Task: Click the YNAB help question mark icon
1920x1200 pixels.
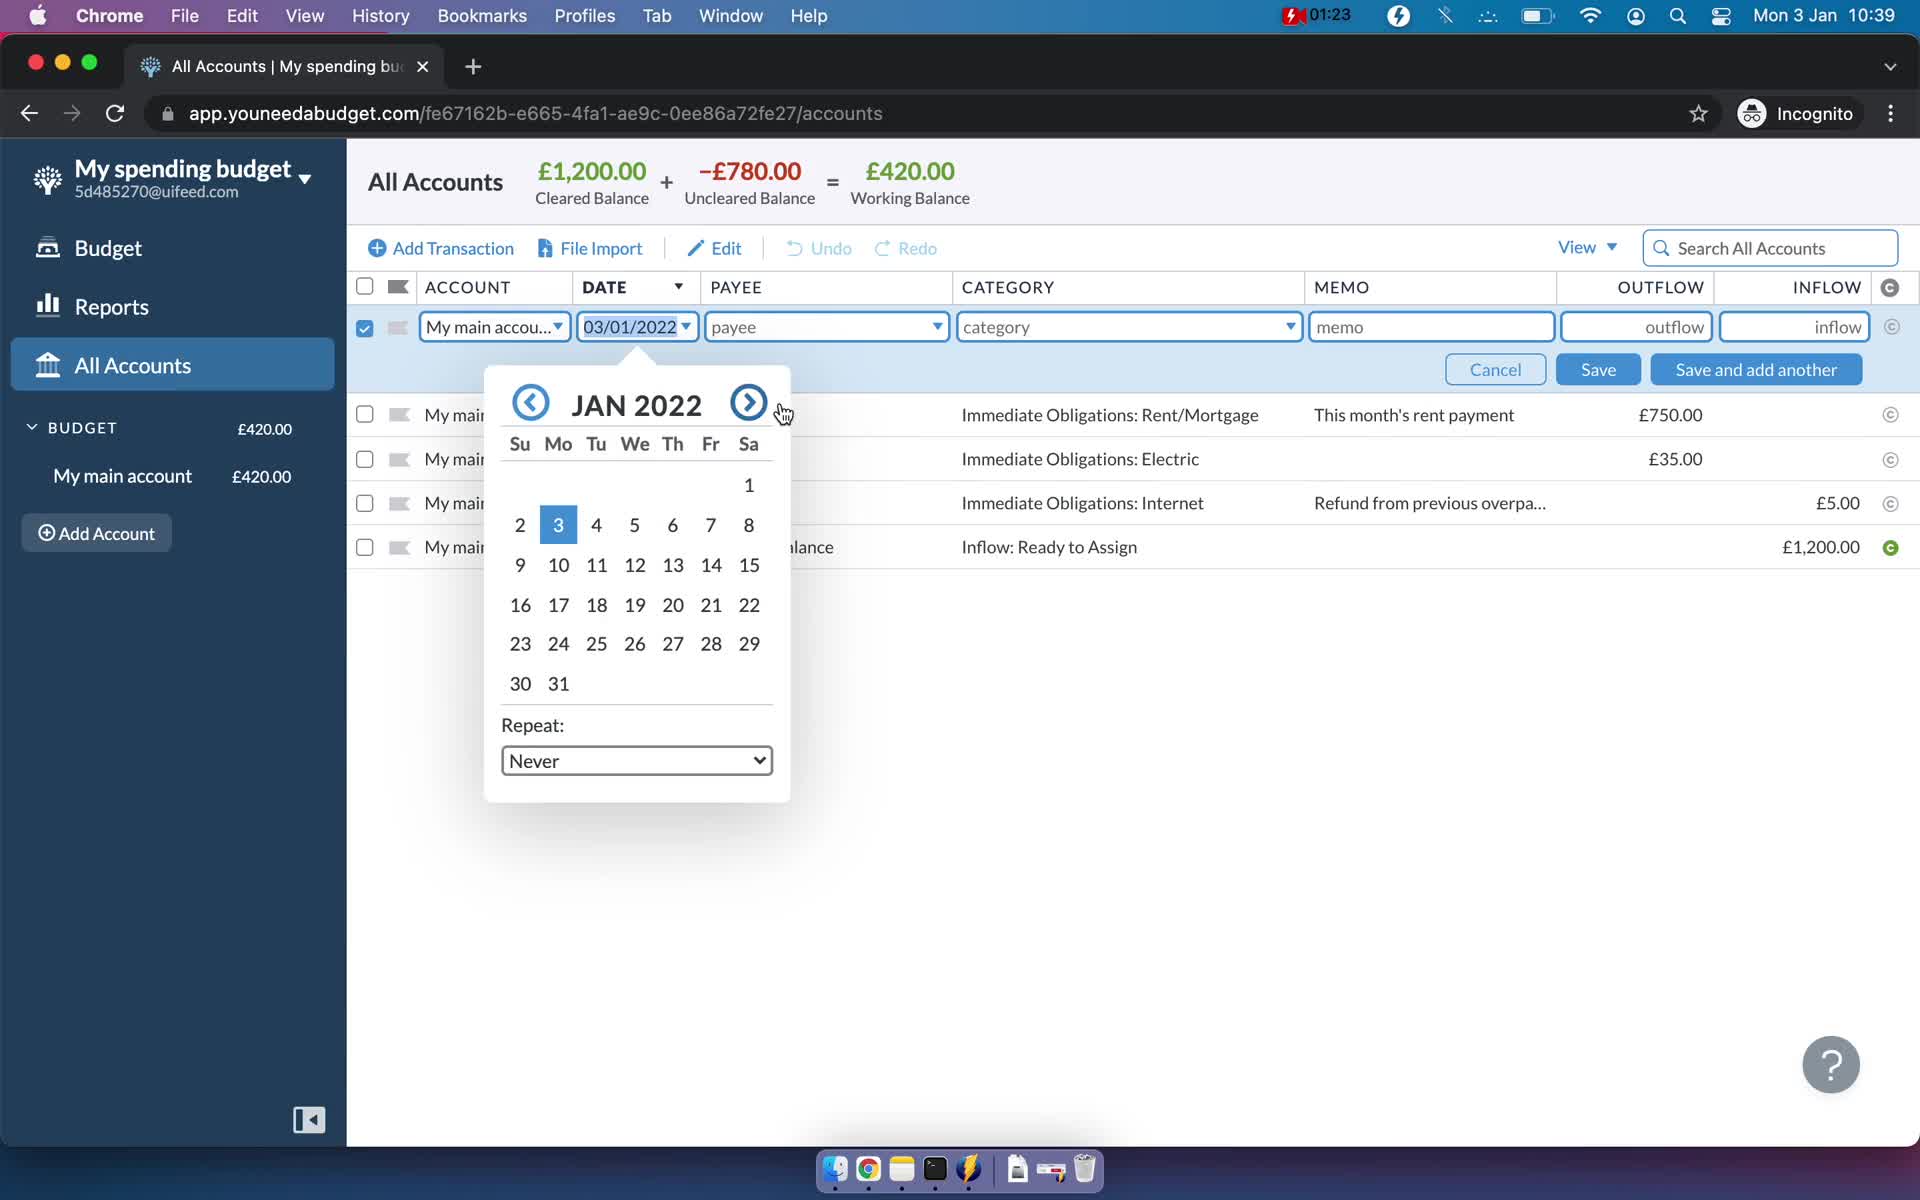Action: (x=1830, y=1063)
